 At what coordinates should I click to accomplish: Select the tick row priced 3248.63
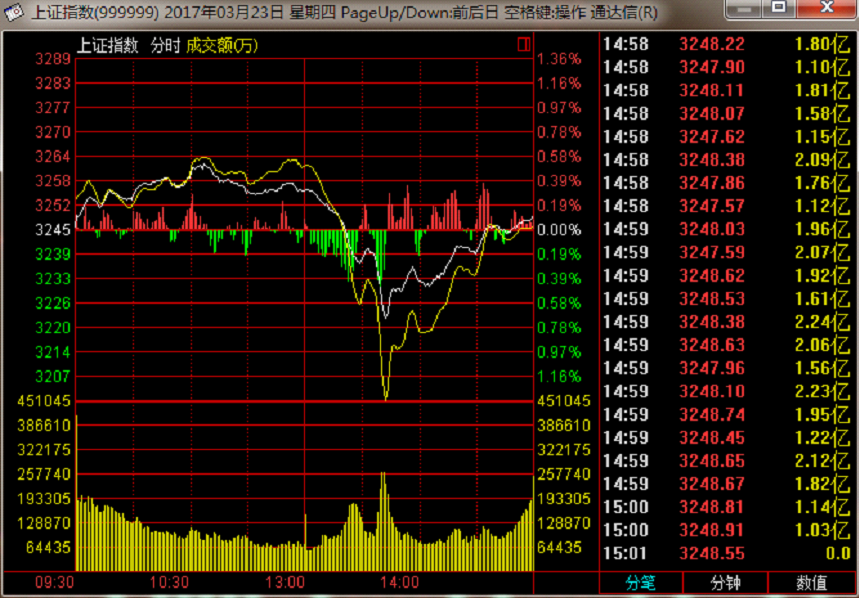pyautogui.click(x=726, y=345)
